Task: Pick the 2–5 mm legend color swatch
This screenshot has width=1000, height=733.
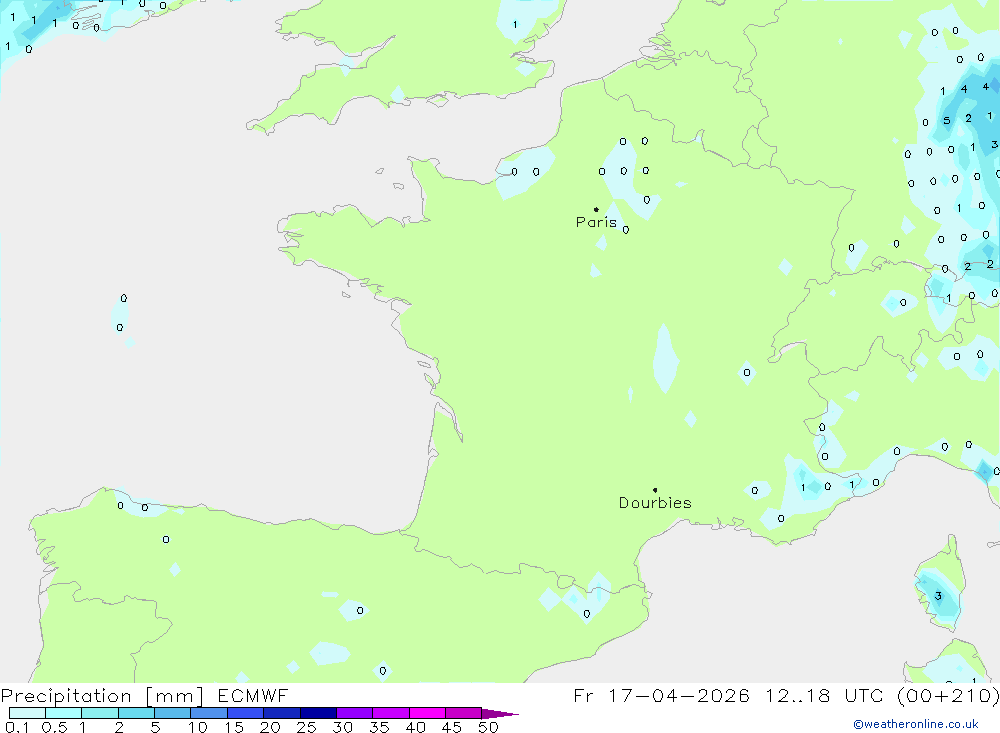Action: click(136, 713)
